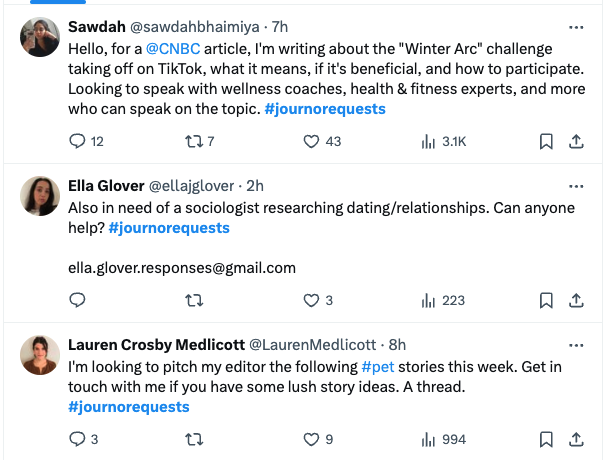Open Ella Glover's profile picture
The width and height of the screenshot is (612, 460).
[x=38, y=195]
